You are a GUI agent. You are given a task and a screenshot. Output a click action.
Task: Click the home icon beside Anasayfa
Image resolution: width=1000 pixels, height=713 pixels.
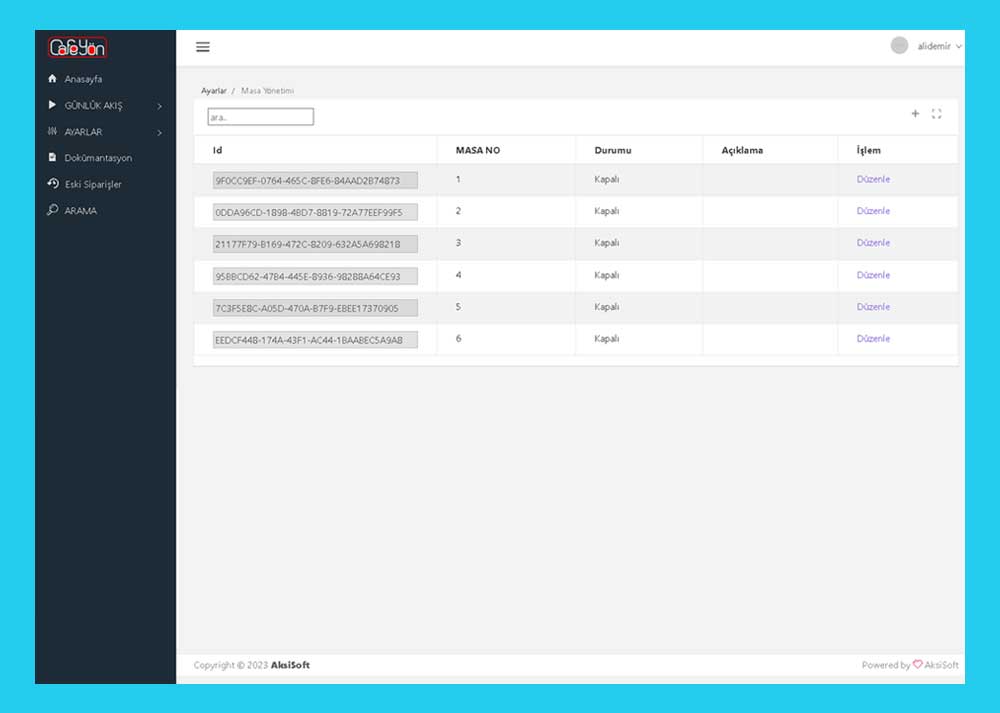point(52,79)
